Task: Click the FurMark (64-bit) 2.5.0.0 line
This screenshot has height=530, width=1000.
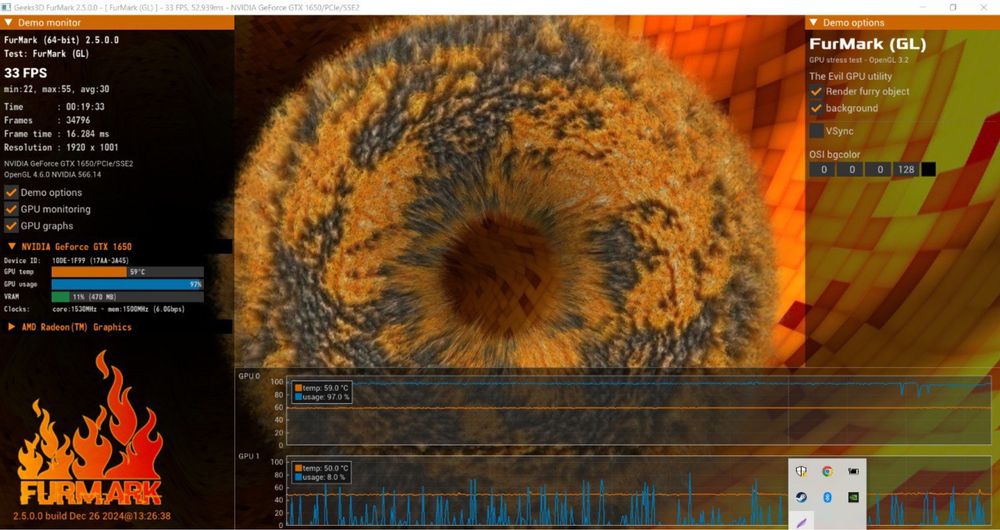Action: point(61,40)
